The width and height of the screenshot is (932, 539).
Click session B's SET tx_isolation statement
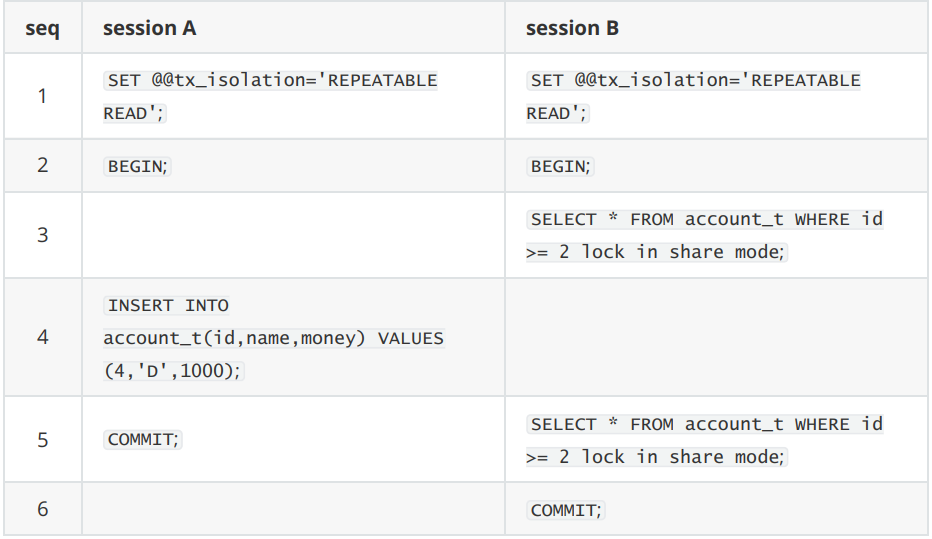(694, 96)
